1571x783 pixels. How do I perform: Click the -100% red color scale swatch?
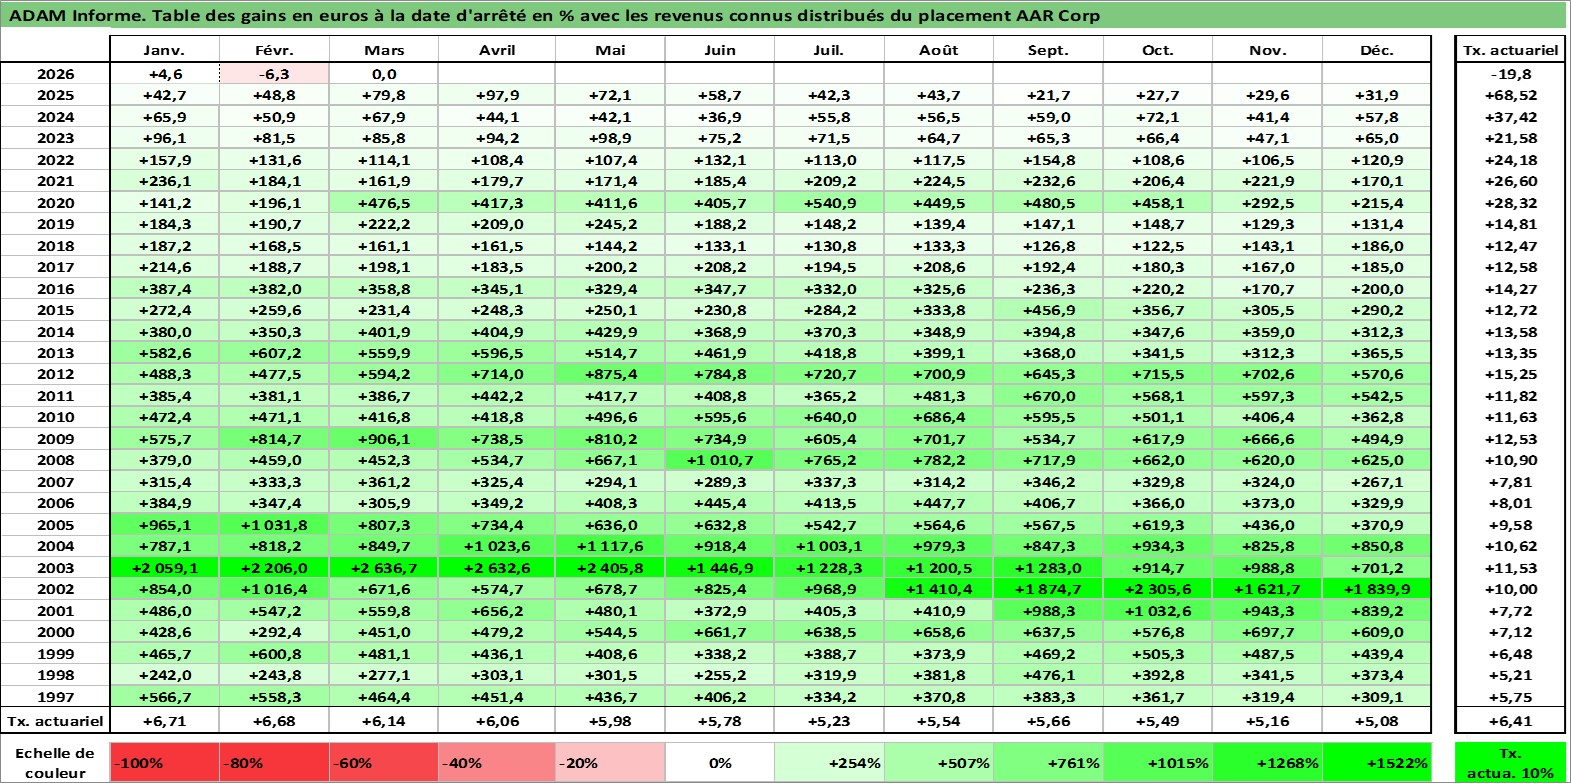tap(165, 762)
